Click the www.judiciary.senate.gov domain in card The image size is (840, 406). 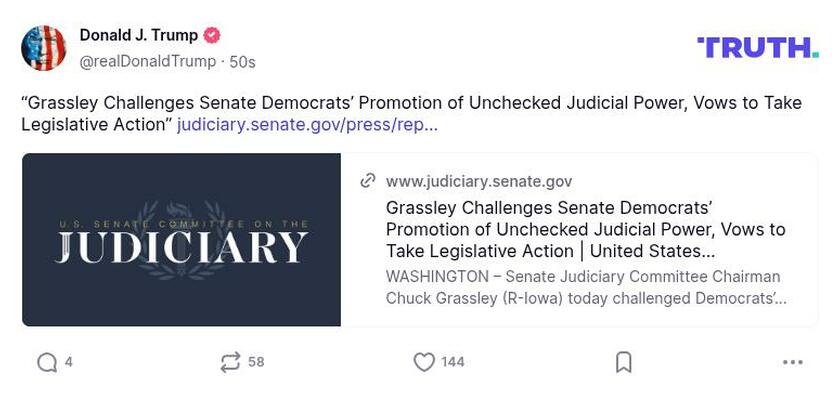[x=479, y=181]
